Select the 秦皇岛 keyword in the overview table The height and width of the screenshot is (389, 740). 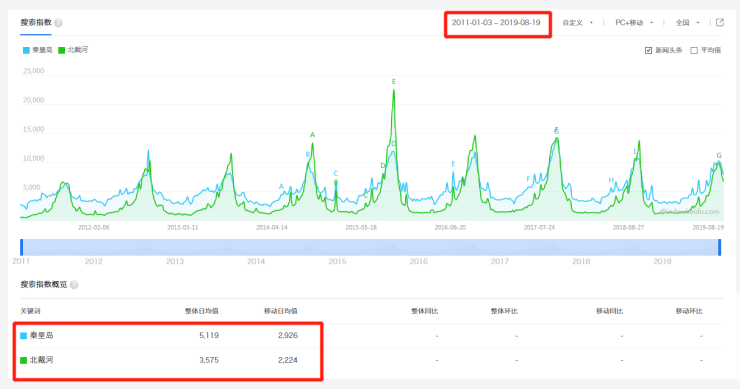click(x=42, y=336)
